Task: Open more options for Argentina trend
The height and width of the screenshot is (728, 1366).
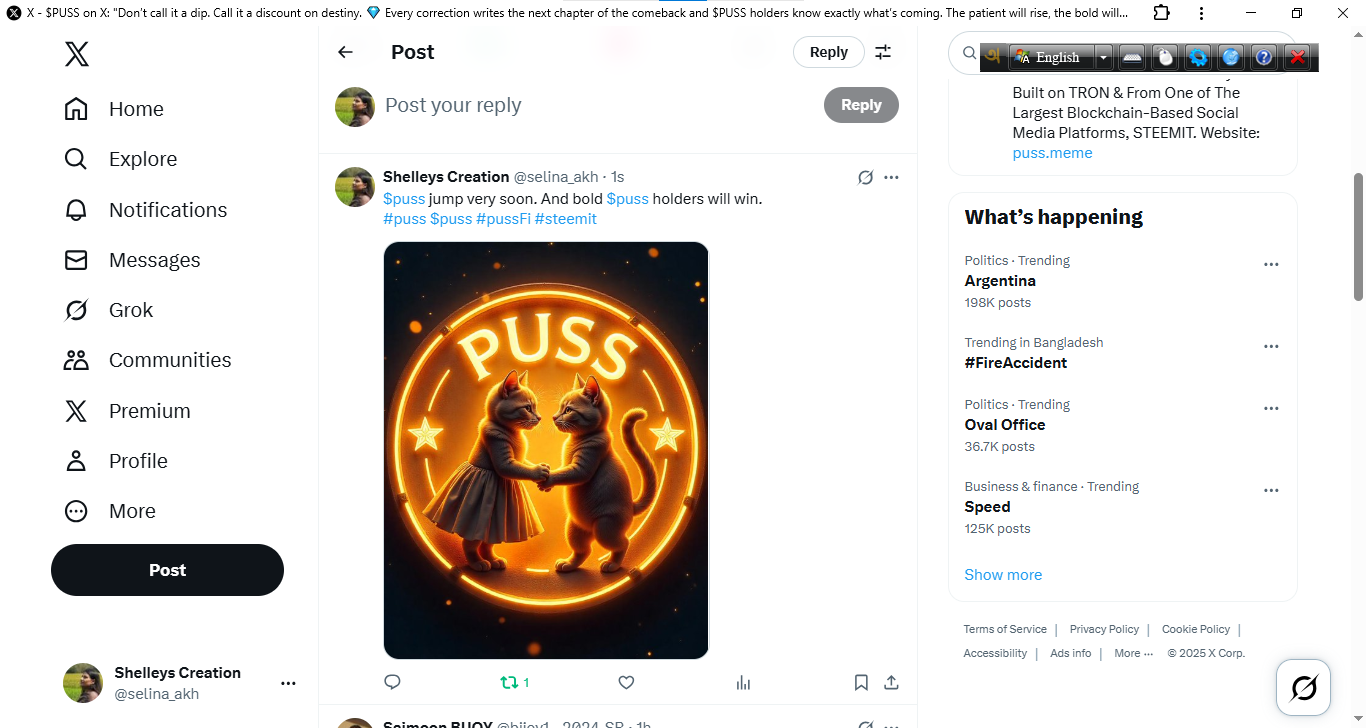Action: coord(1271,265)
